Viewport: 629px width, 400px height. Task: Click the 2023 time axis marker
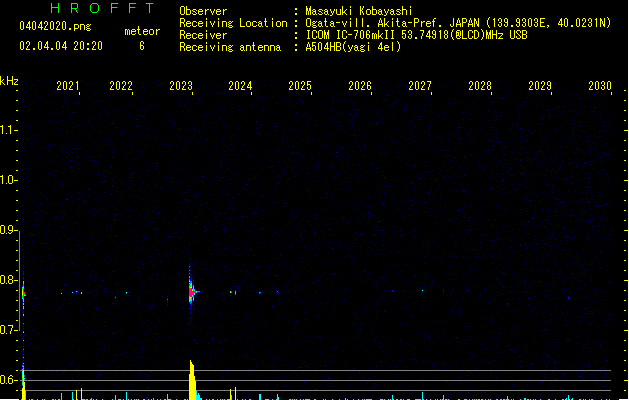[x=181, y=85]
